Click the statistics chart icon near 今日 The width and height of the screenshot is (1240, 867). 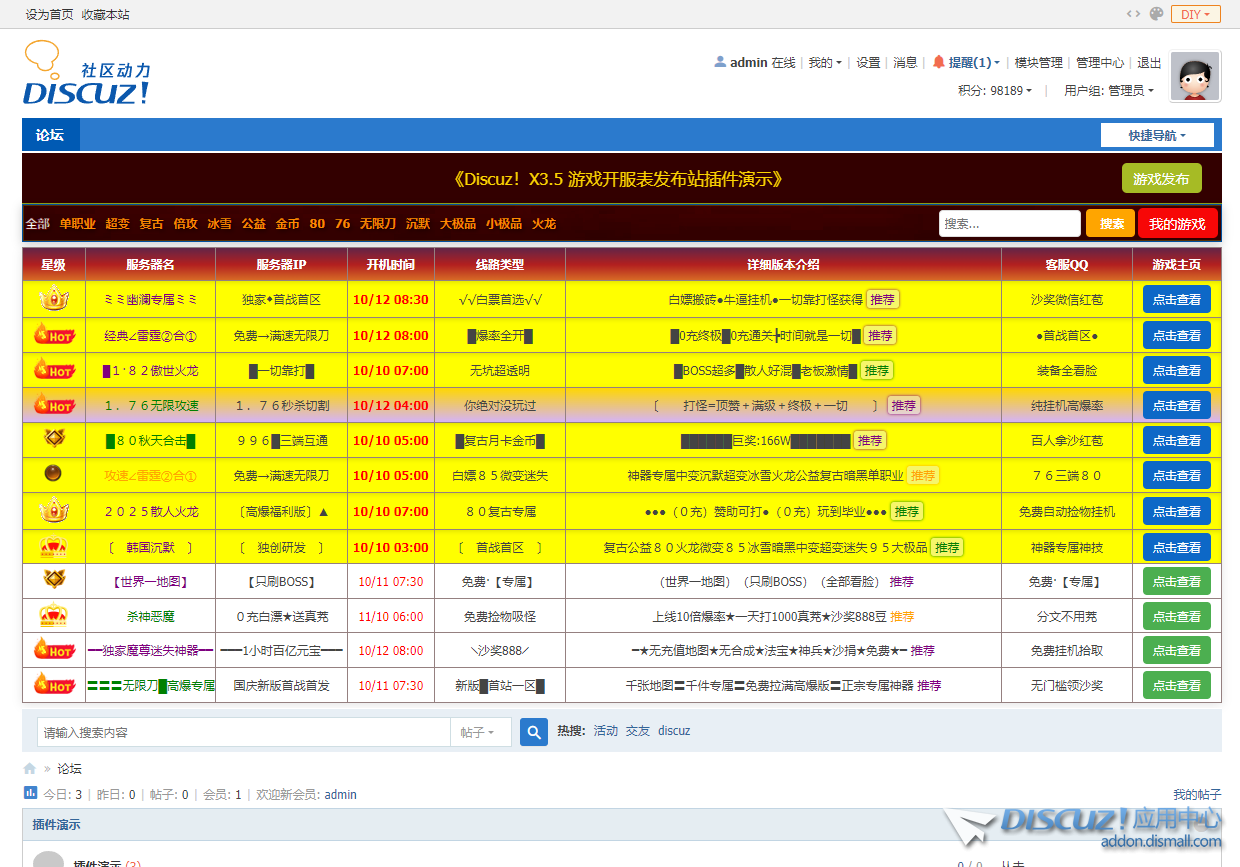coord(30,794)
